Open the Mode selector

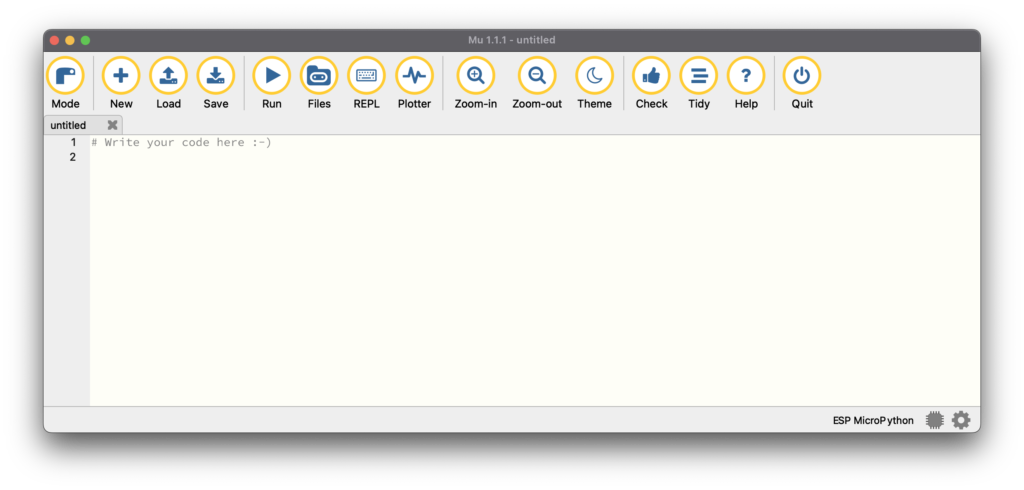click(65, 83)
